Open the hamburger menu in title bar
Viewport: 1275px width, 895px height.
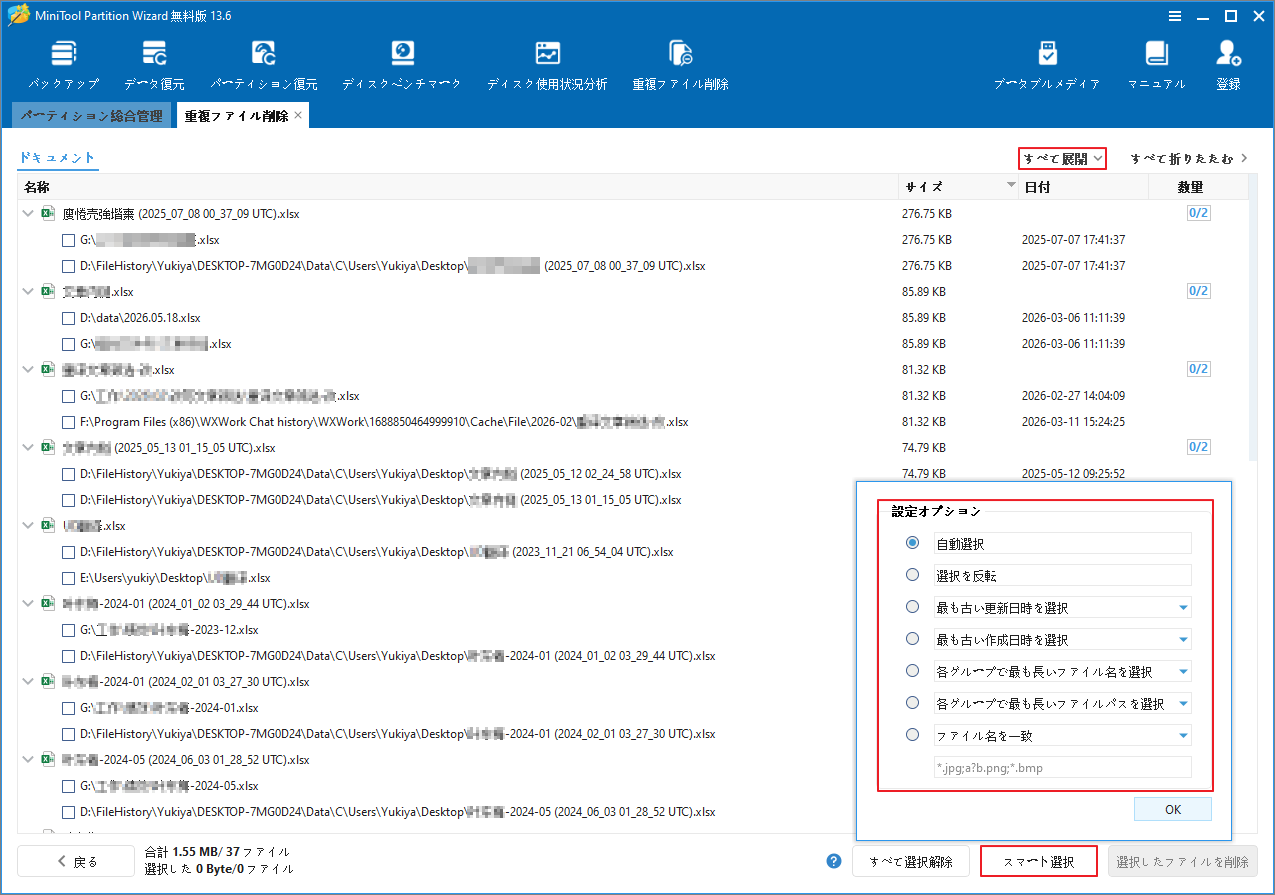1175,16
